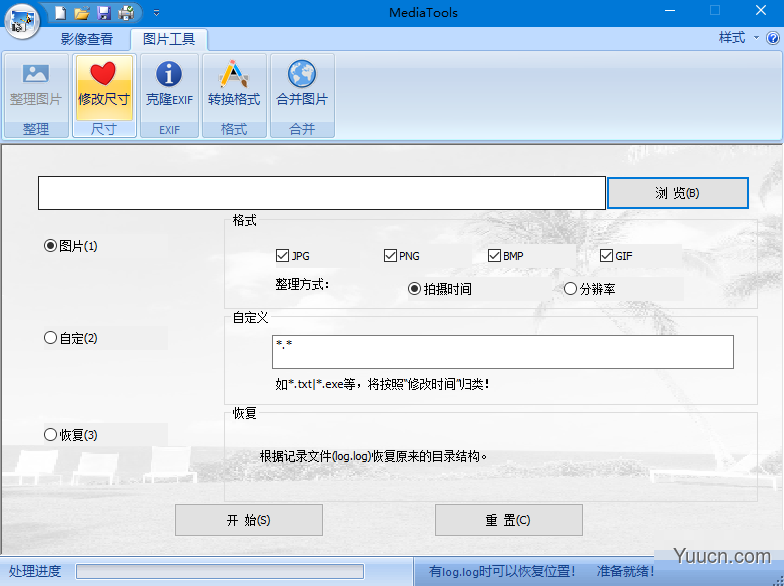The height and width of the screenshot is (586, 784).
Task: Toggle the BMP format checkbox
Action: pyautogui.click(x=506, y=256)
